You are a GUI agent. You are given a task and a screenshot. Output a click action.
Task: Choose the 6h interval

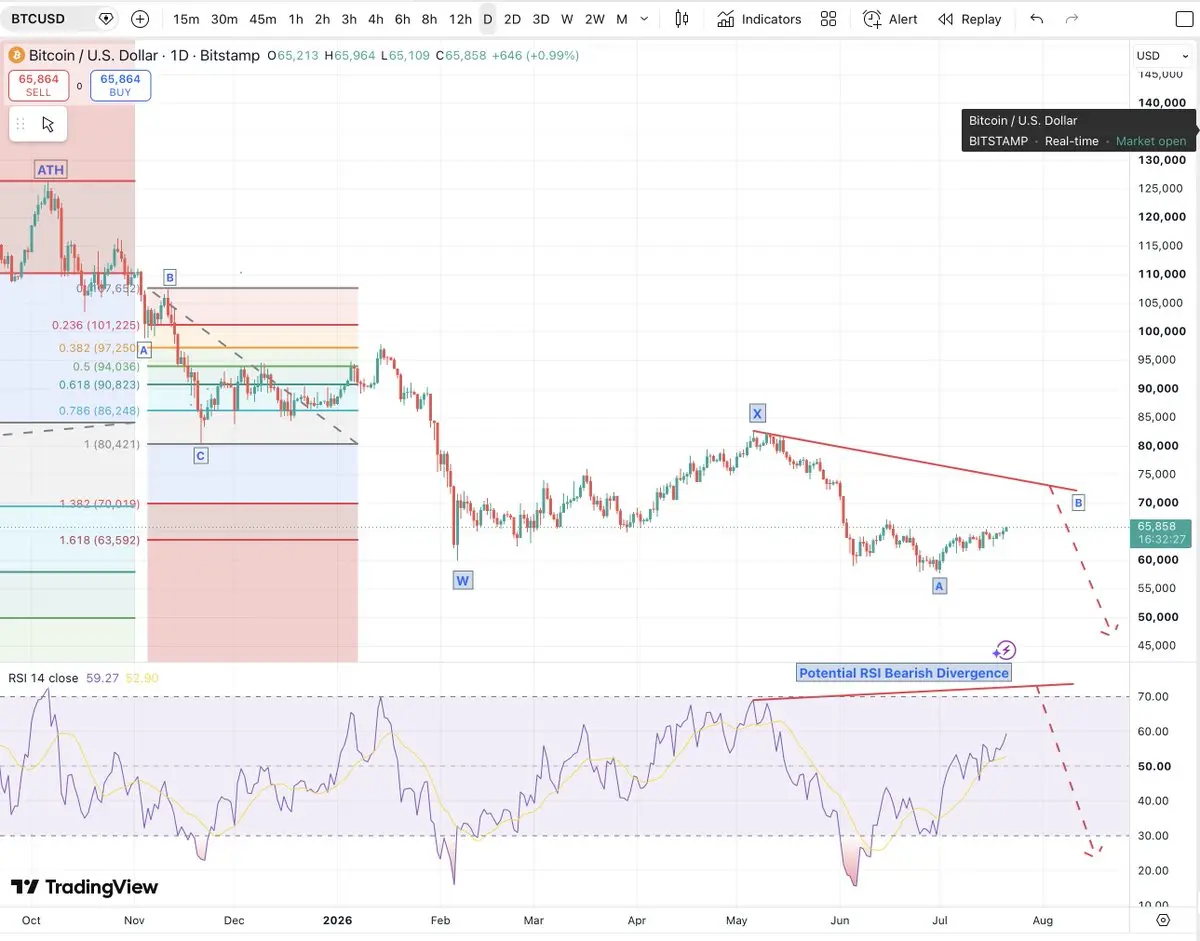[x=402, y=19]
